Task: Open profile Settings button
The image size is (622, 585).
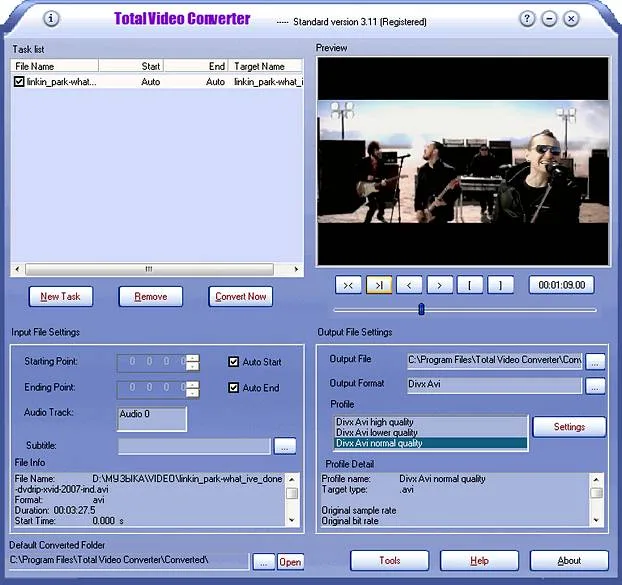Action: 569,427
